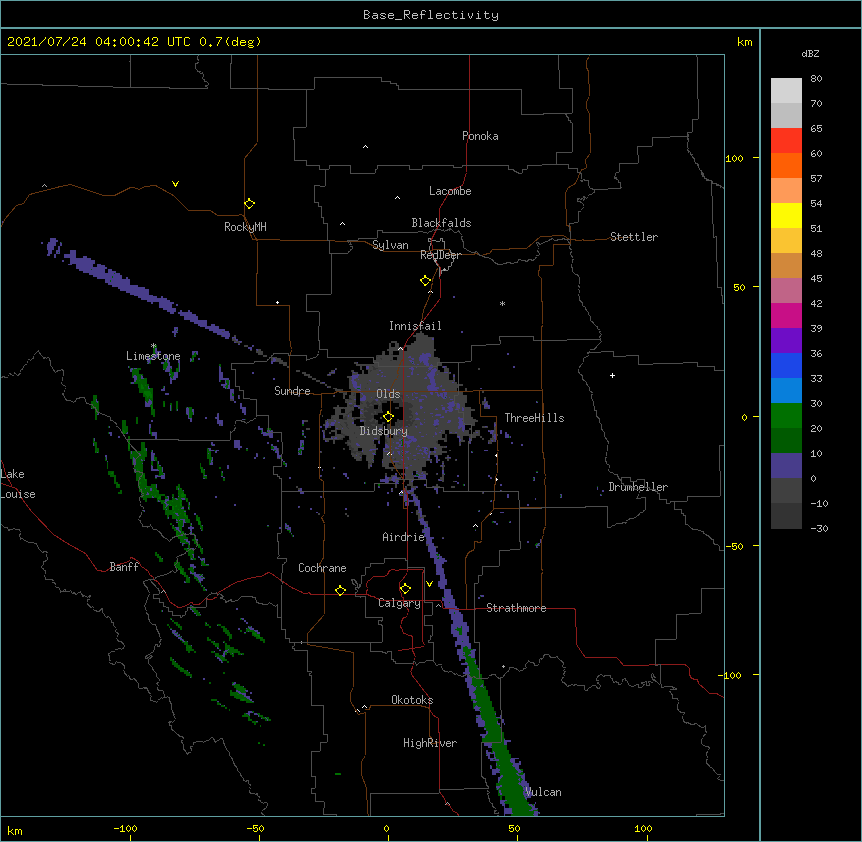The width and height of the screenshot is (862, 842).
Task: Click the Ponoka city label
Action: (480, 136)
